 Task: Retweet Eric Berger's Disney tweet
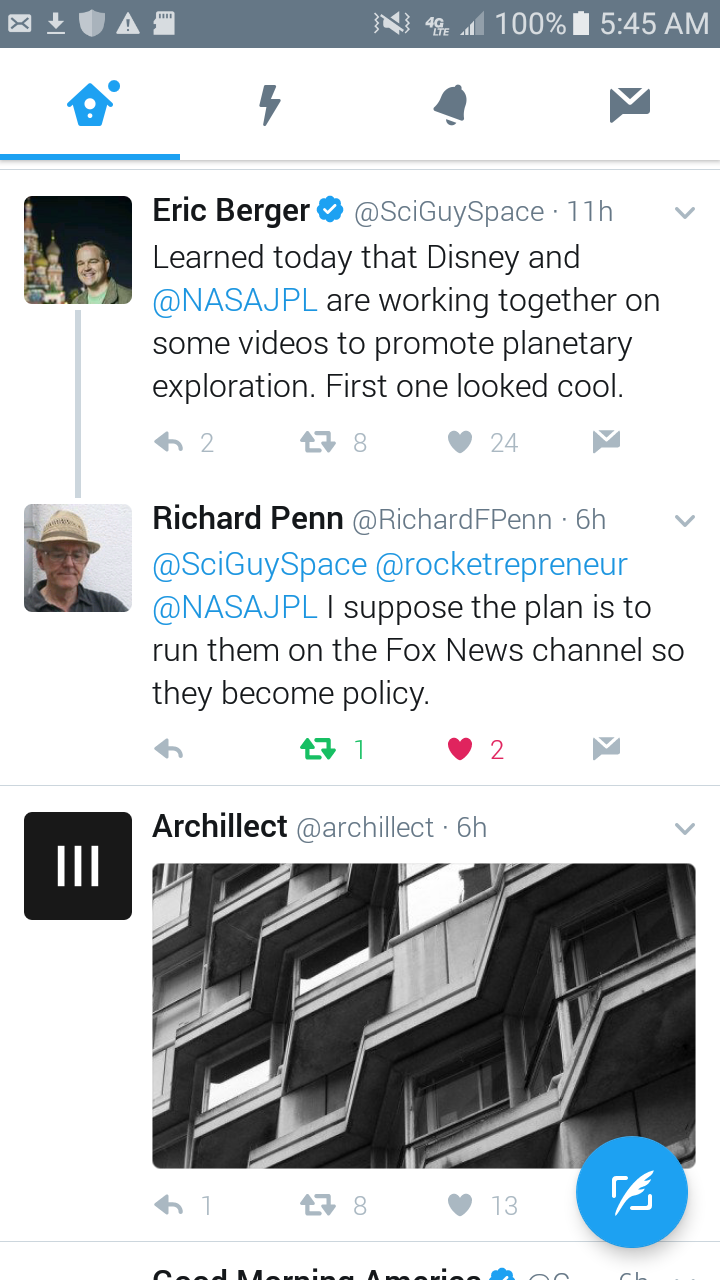click(x=318, y=442)
